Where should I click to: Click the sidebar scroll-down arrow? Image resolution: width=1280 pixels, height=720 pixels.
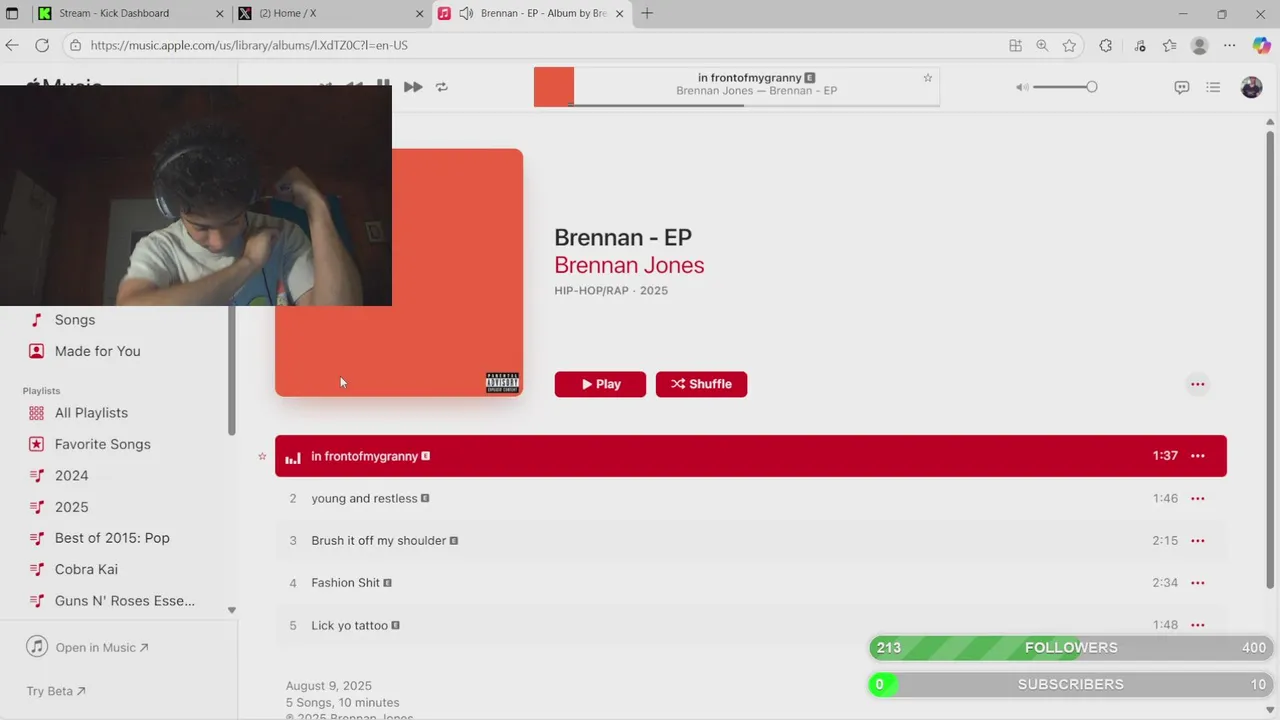[232, 610]
